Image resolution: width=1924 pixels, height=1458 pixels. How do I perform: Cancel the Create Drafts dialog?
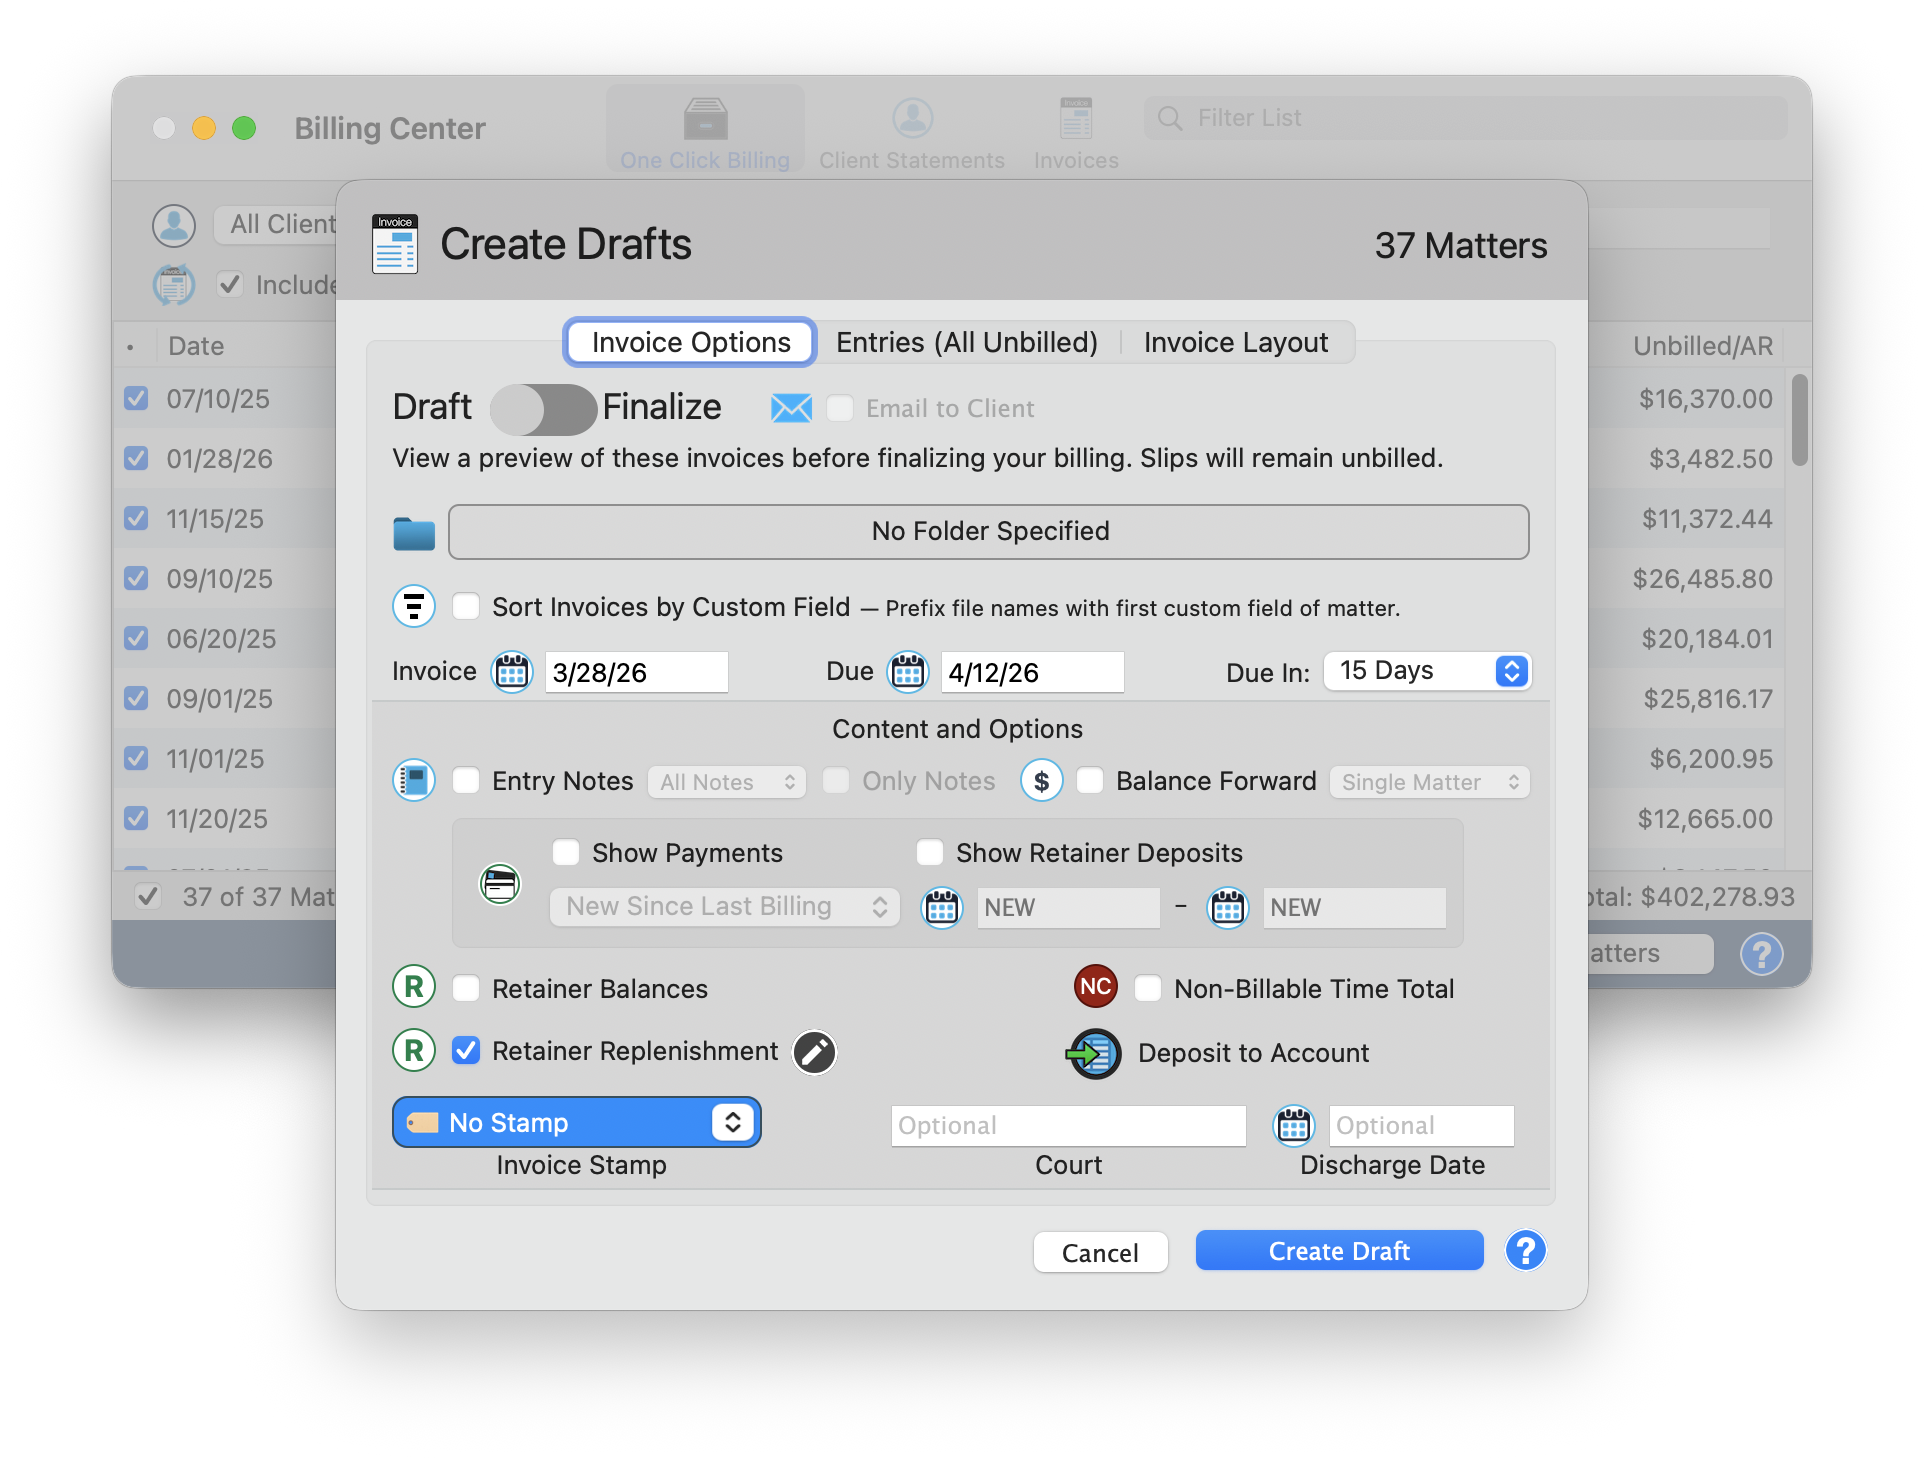(x=1100, y=1252)
